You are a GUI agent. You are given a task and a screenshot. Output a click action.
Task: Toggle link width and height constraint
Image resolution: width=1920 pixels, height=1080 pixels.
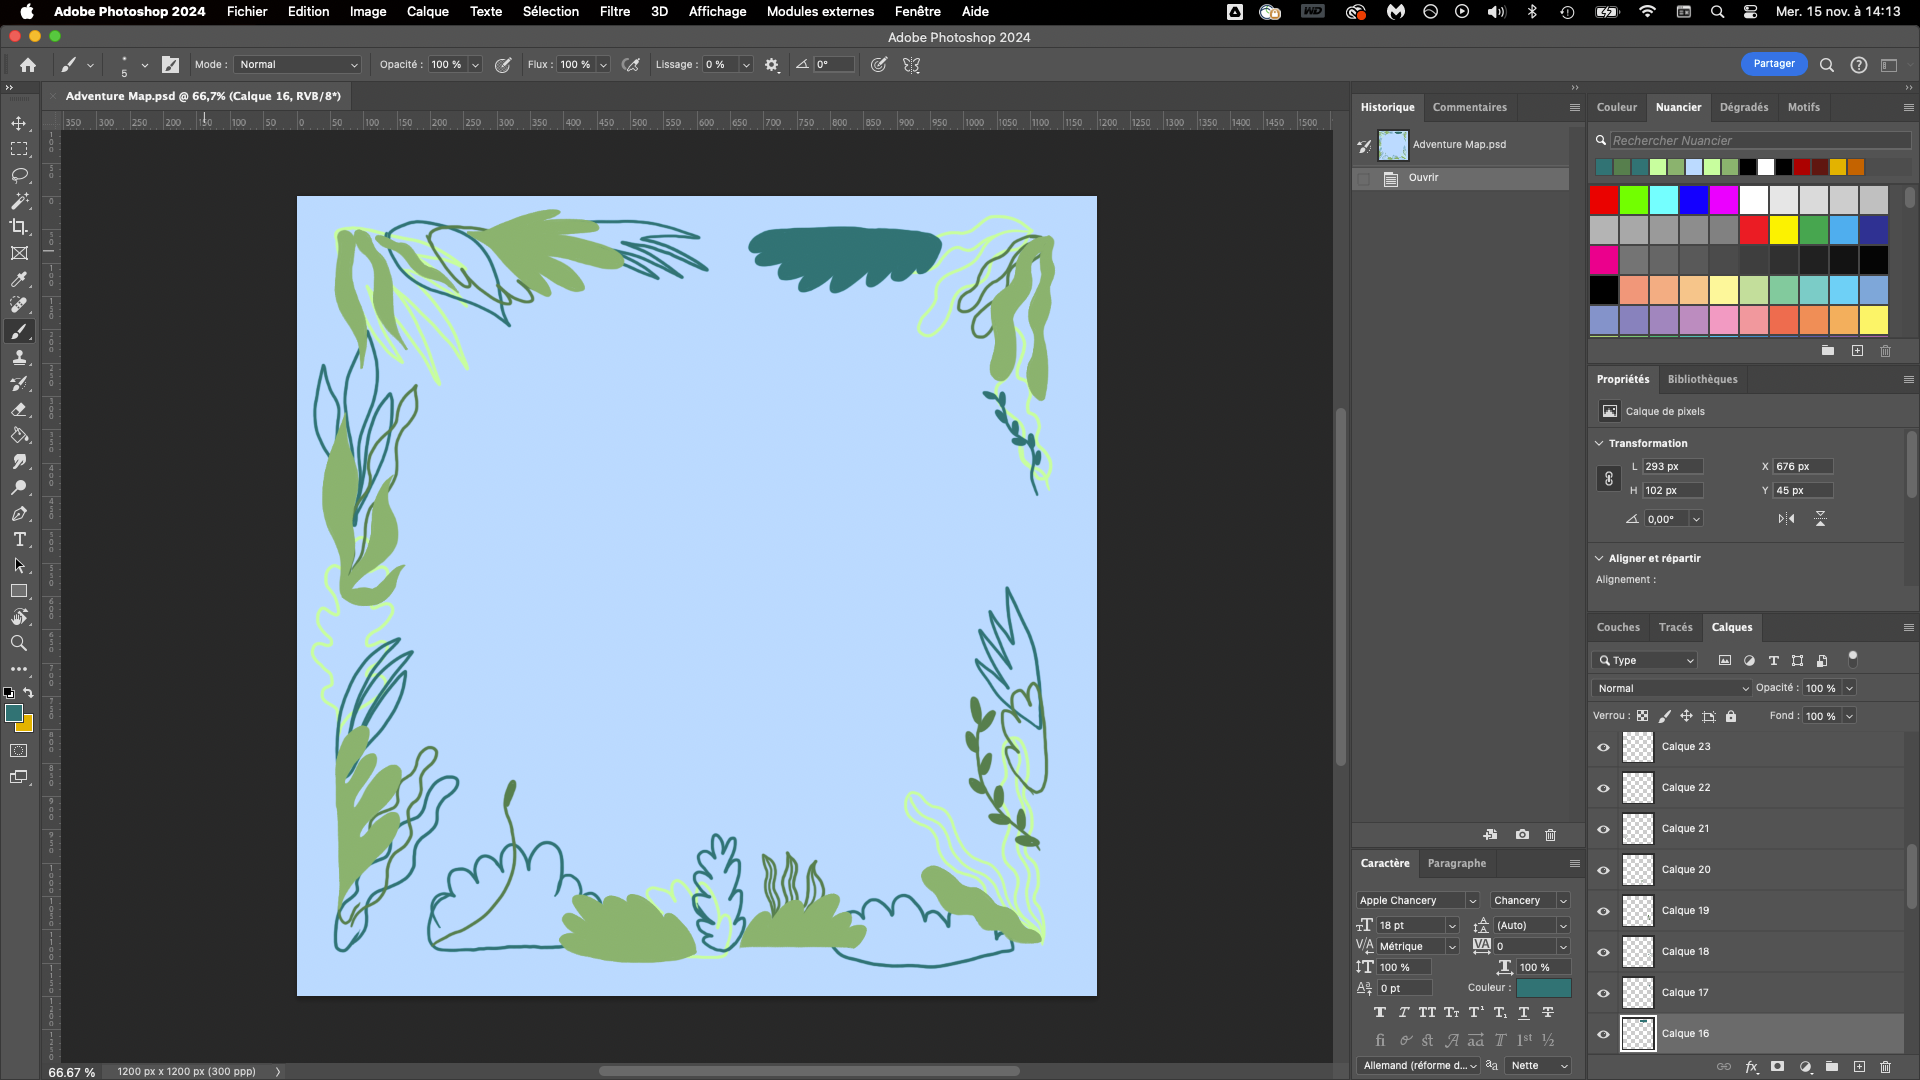pos(1608,479)
